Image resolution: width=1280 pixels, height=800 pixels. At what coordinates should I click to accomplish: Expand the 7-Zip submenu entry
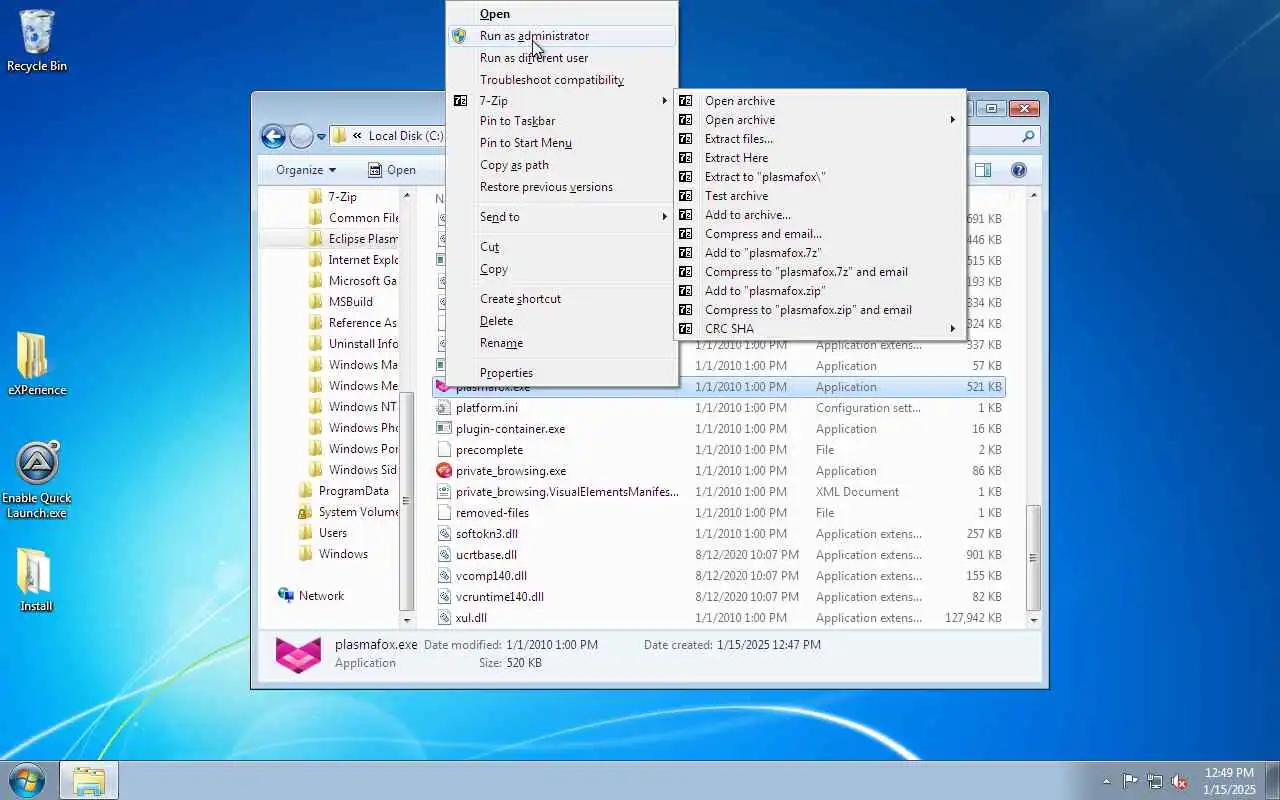(562, 101)
